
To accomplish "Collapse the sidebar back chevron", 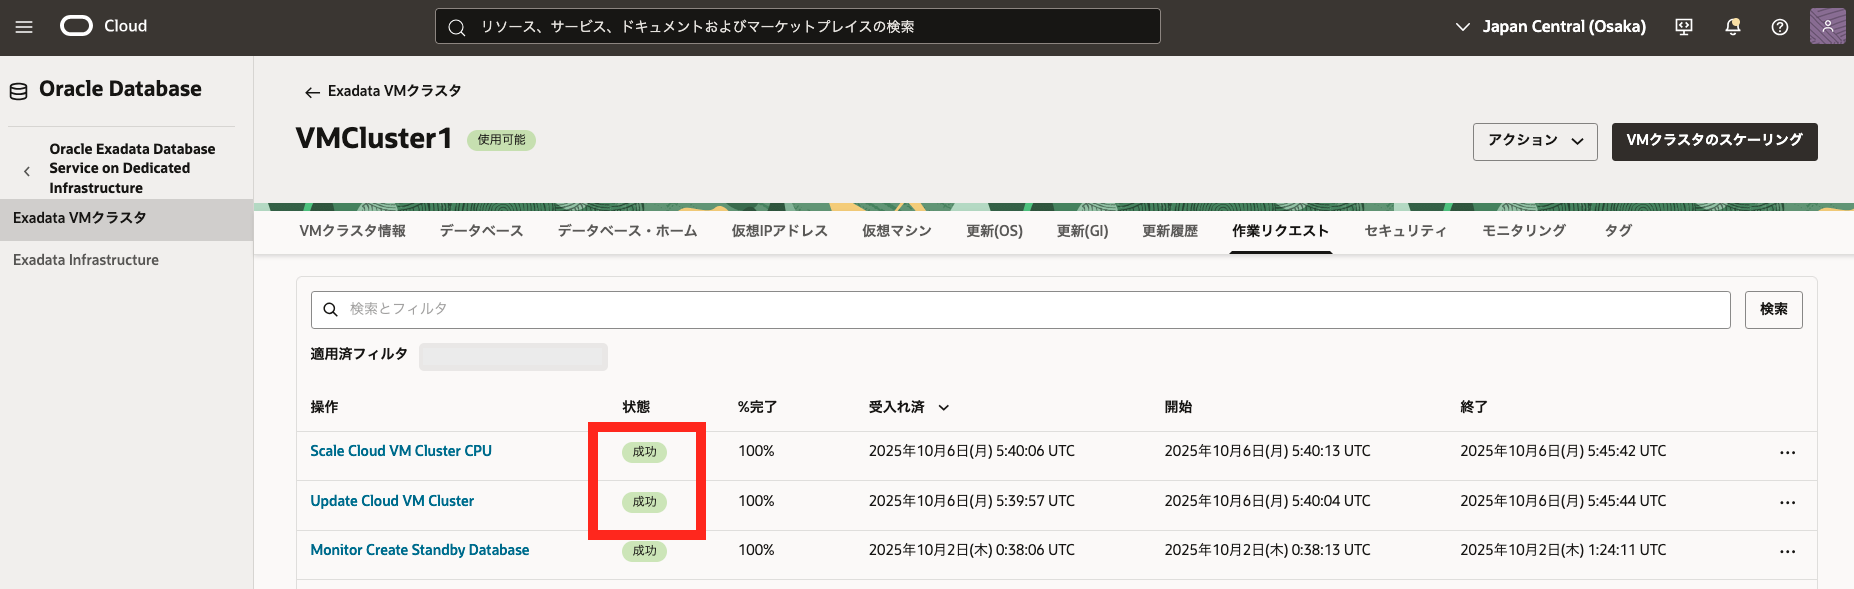I will coord(27,171).
